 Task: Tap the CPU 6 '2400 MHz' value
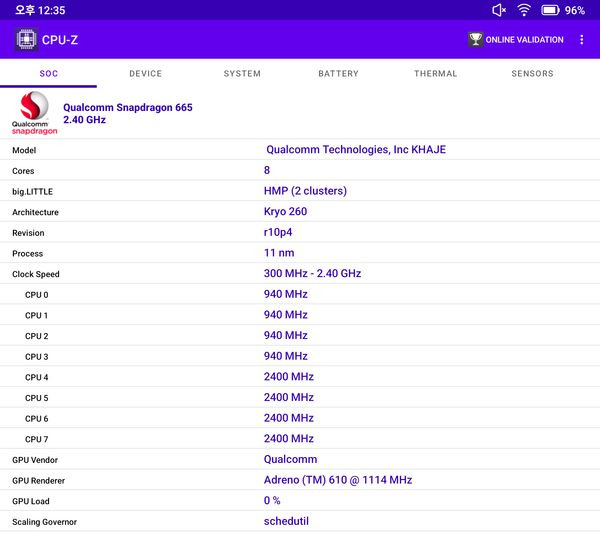(x=289, y=418)
